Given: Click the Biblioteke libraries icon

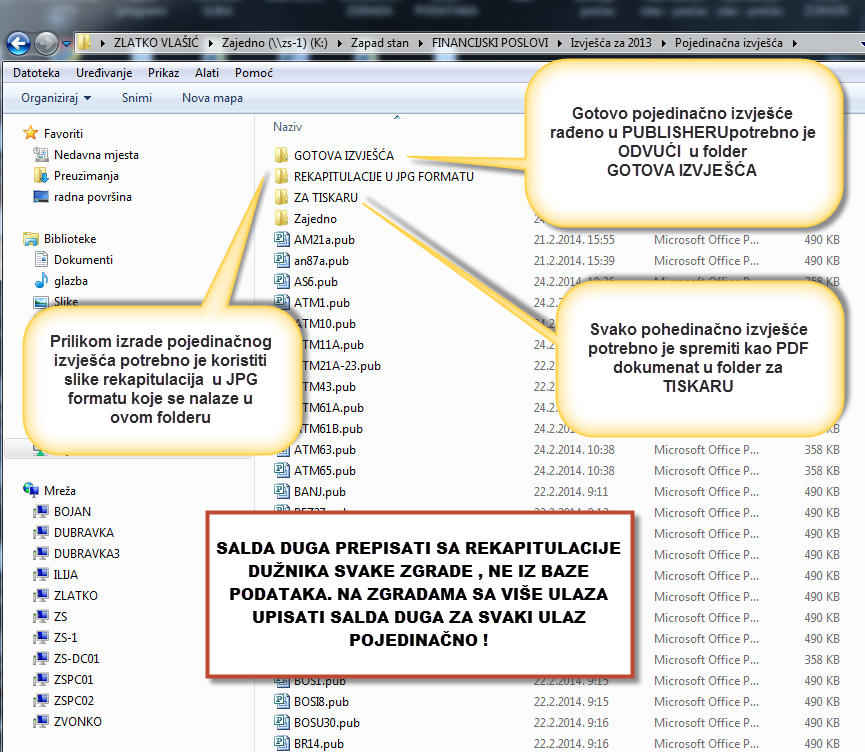Looking at the screenshot, I should (x=31, y=239).
